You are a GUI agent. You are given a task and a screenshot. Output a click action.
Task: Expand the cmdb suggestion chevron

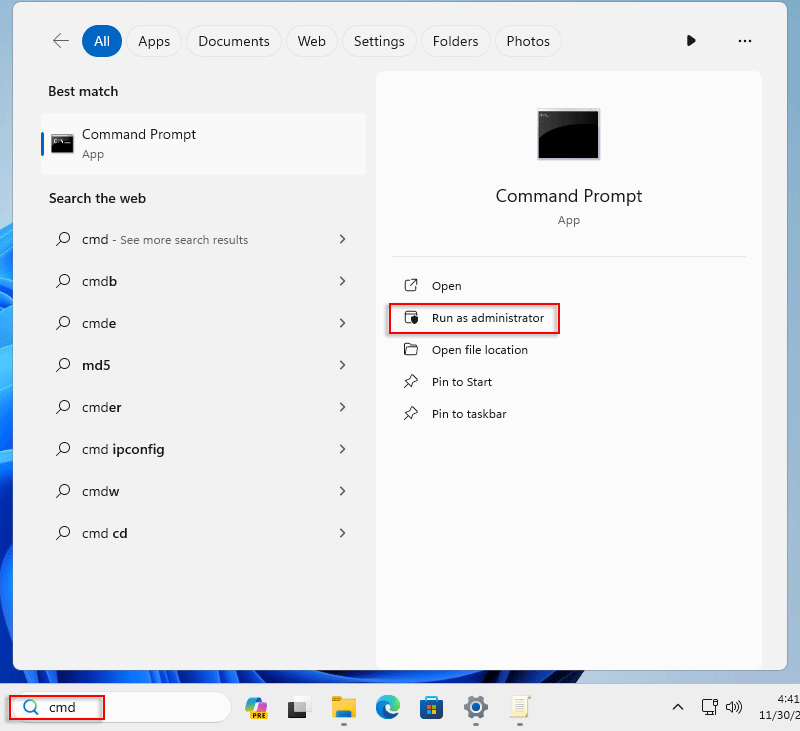342,281
